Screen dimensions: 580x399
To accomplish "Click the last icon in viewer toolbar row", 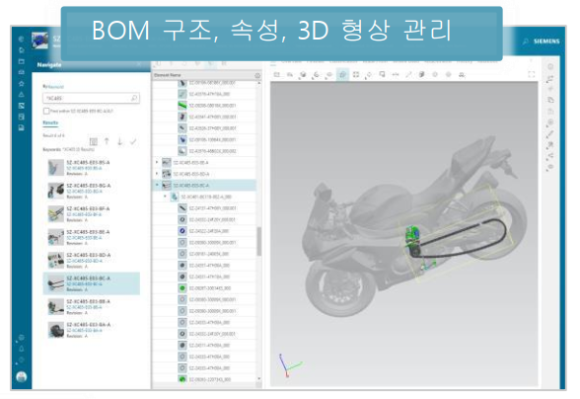I will coord(462,75).
